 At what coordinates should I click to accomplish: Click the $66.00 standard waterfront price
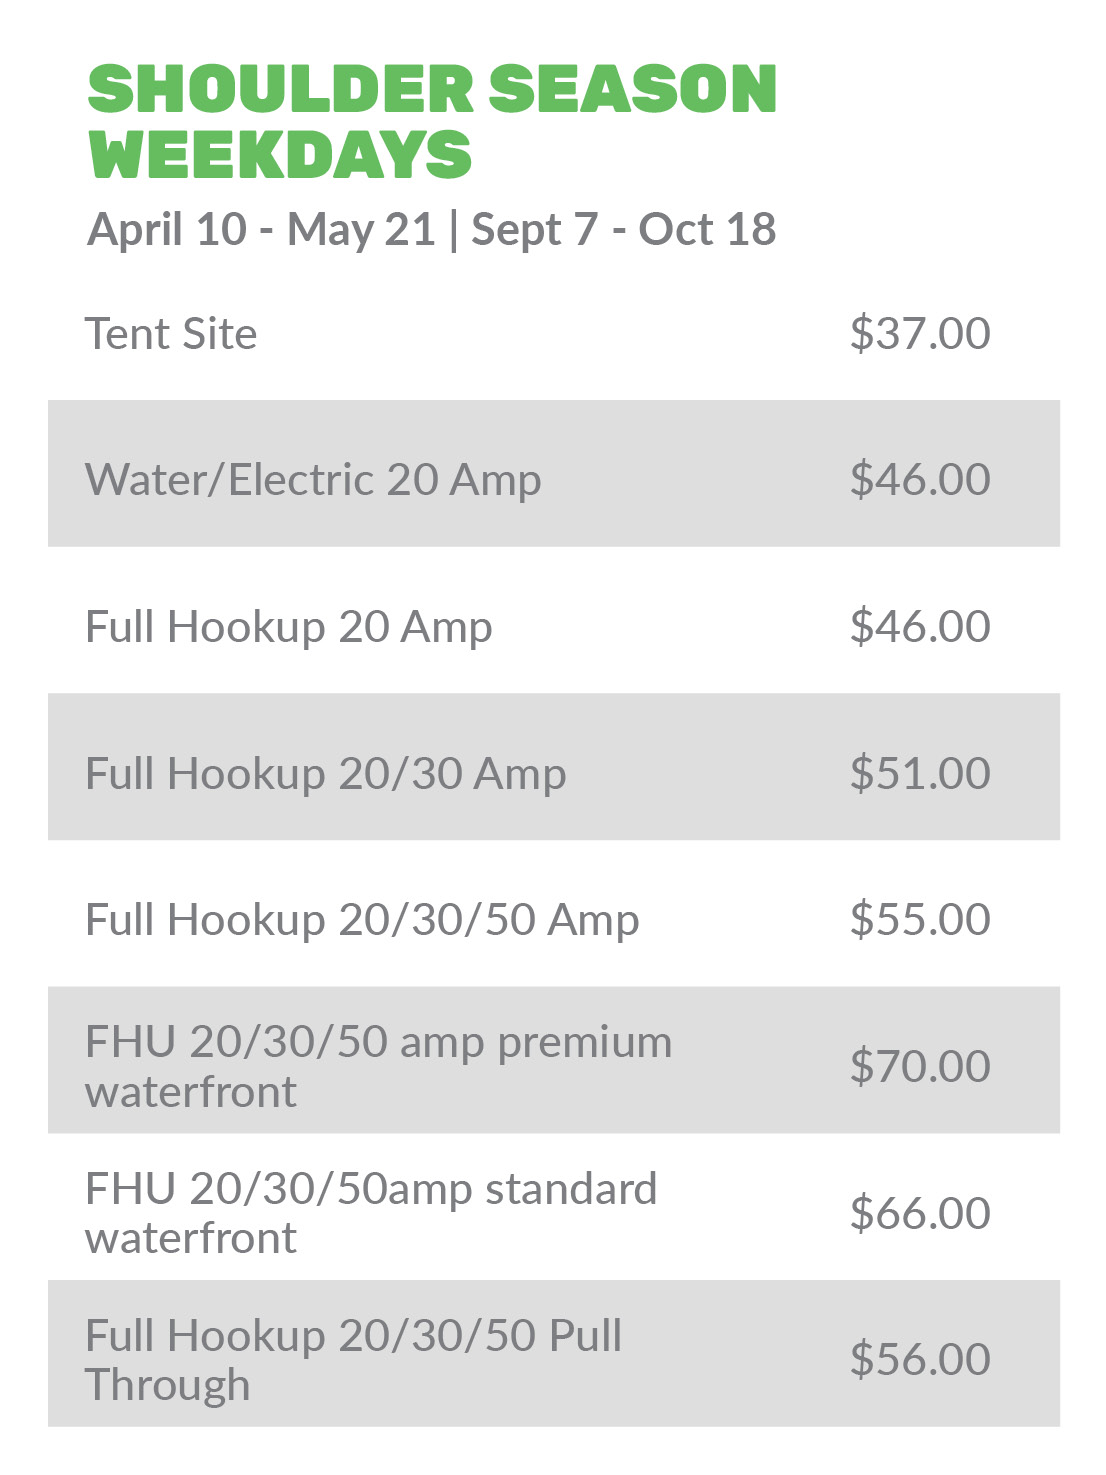tap(920, 1214)
